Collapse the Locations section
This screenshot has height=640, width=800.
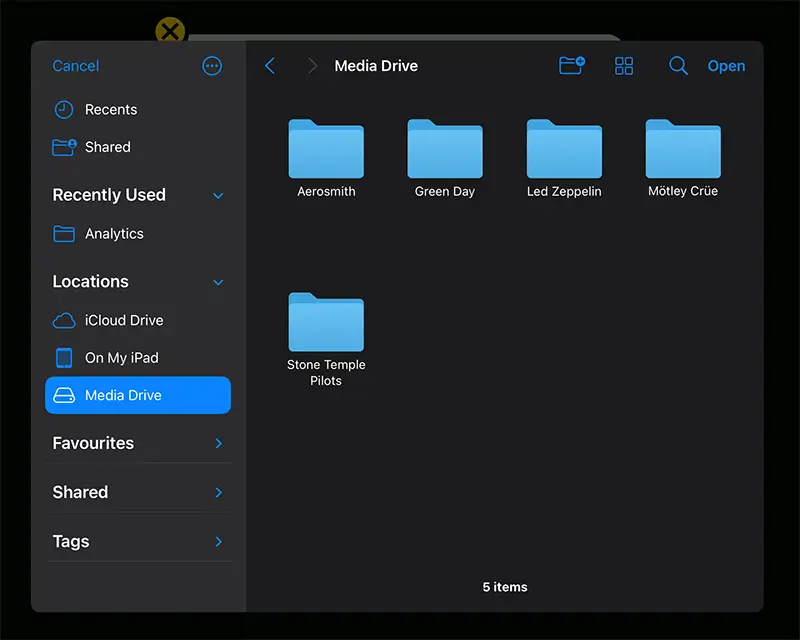click(218, 282)
